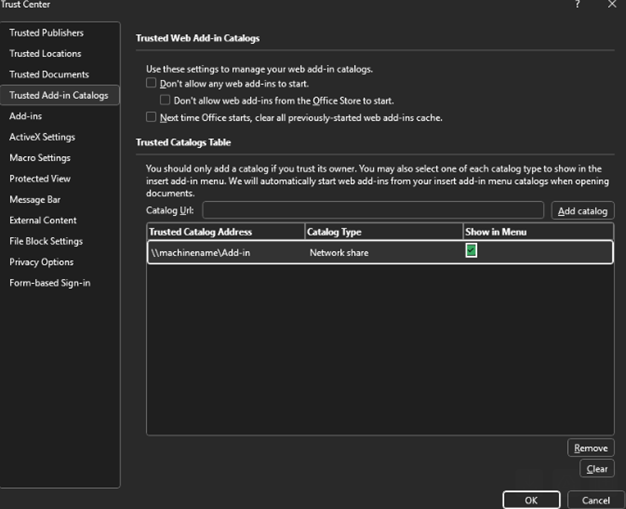Screen dimensions: 626x509
Task: Close the Trust Center dialog window
Action: 611,5
